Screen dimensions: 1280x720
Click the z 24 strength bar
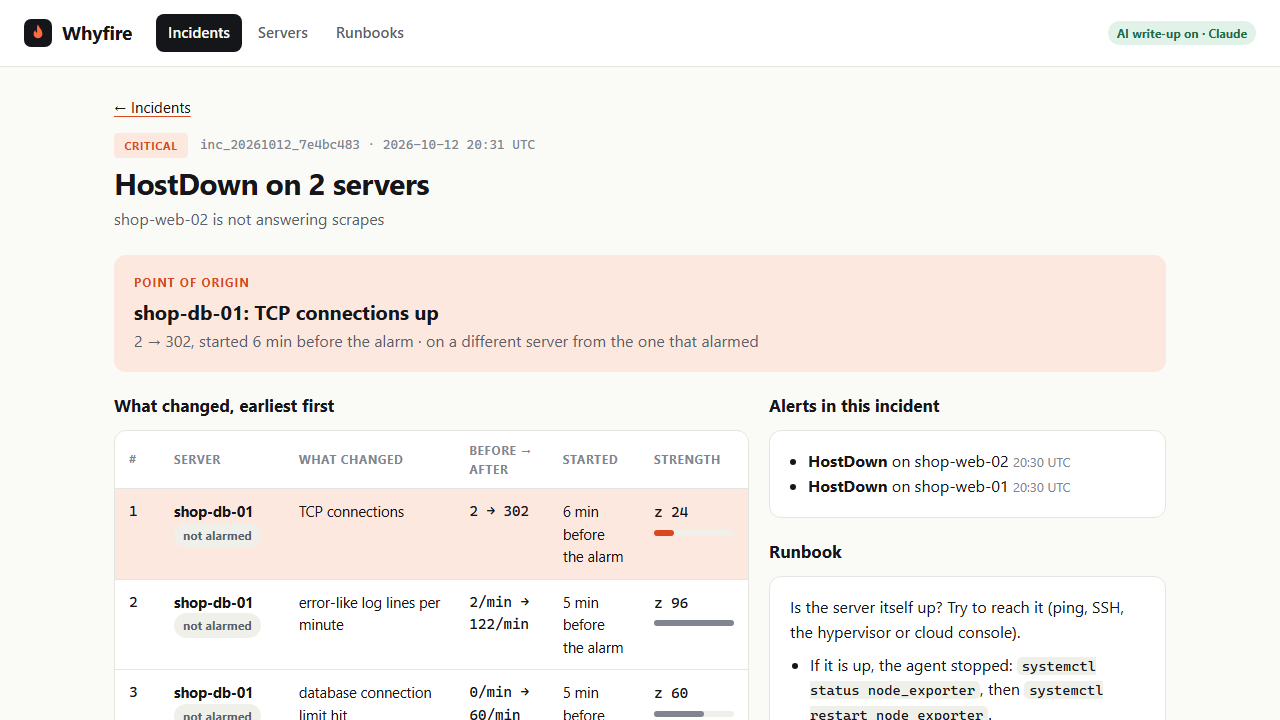coord(694,533)
